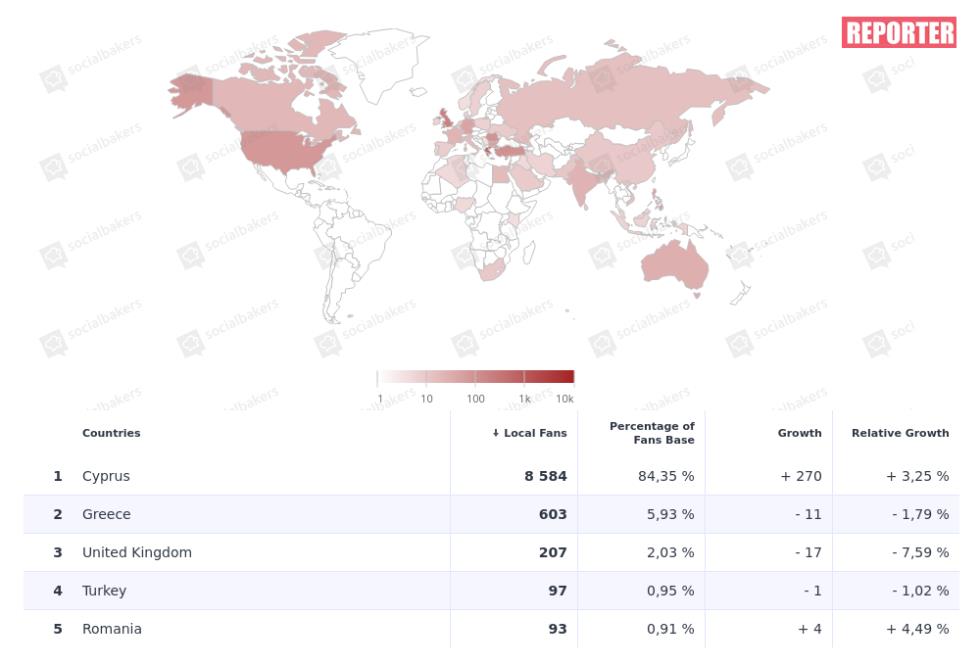Click the - 17 growth value
Image resolution: width=980 pixels, height=664 pixels.
pos(808,552)
